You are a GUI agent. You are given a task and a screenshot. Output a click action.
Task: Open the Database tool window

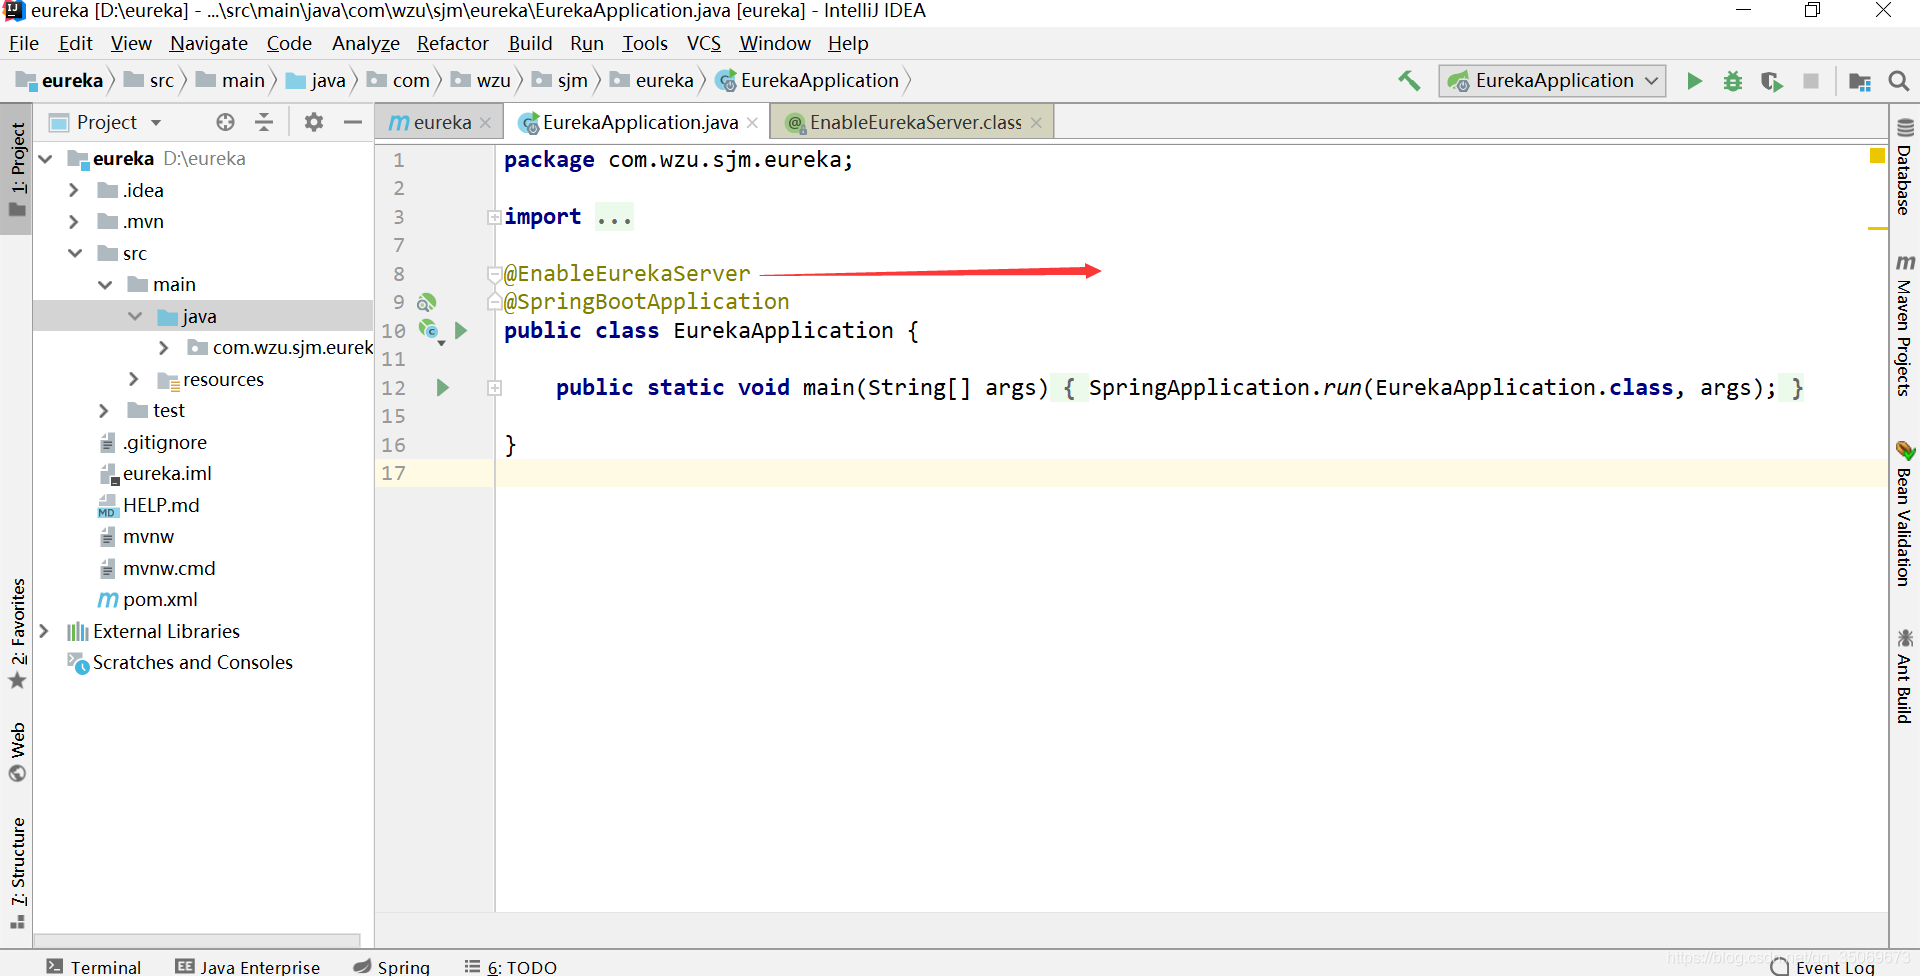point(1904,166)
